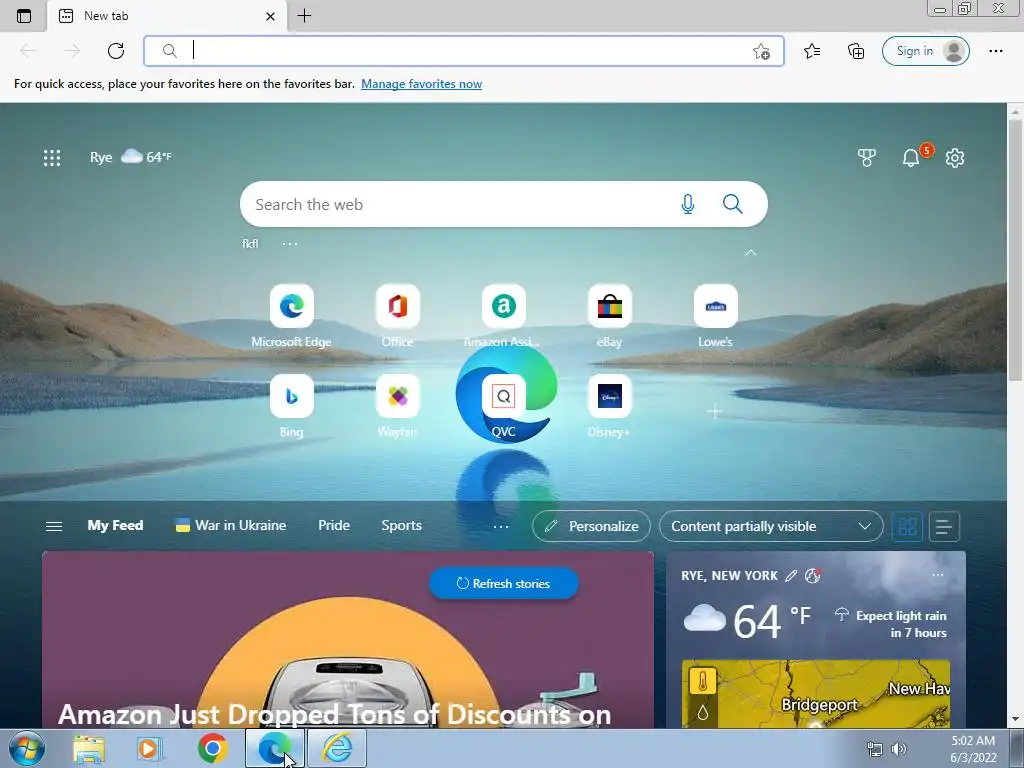Image resolution: width=1024 pixels, height=768 pixels.
Task: Click the Personalize button
Action: point(591,526)
